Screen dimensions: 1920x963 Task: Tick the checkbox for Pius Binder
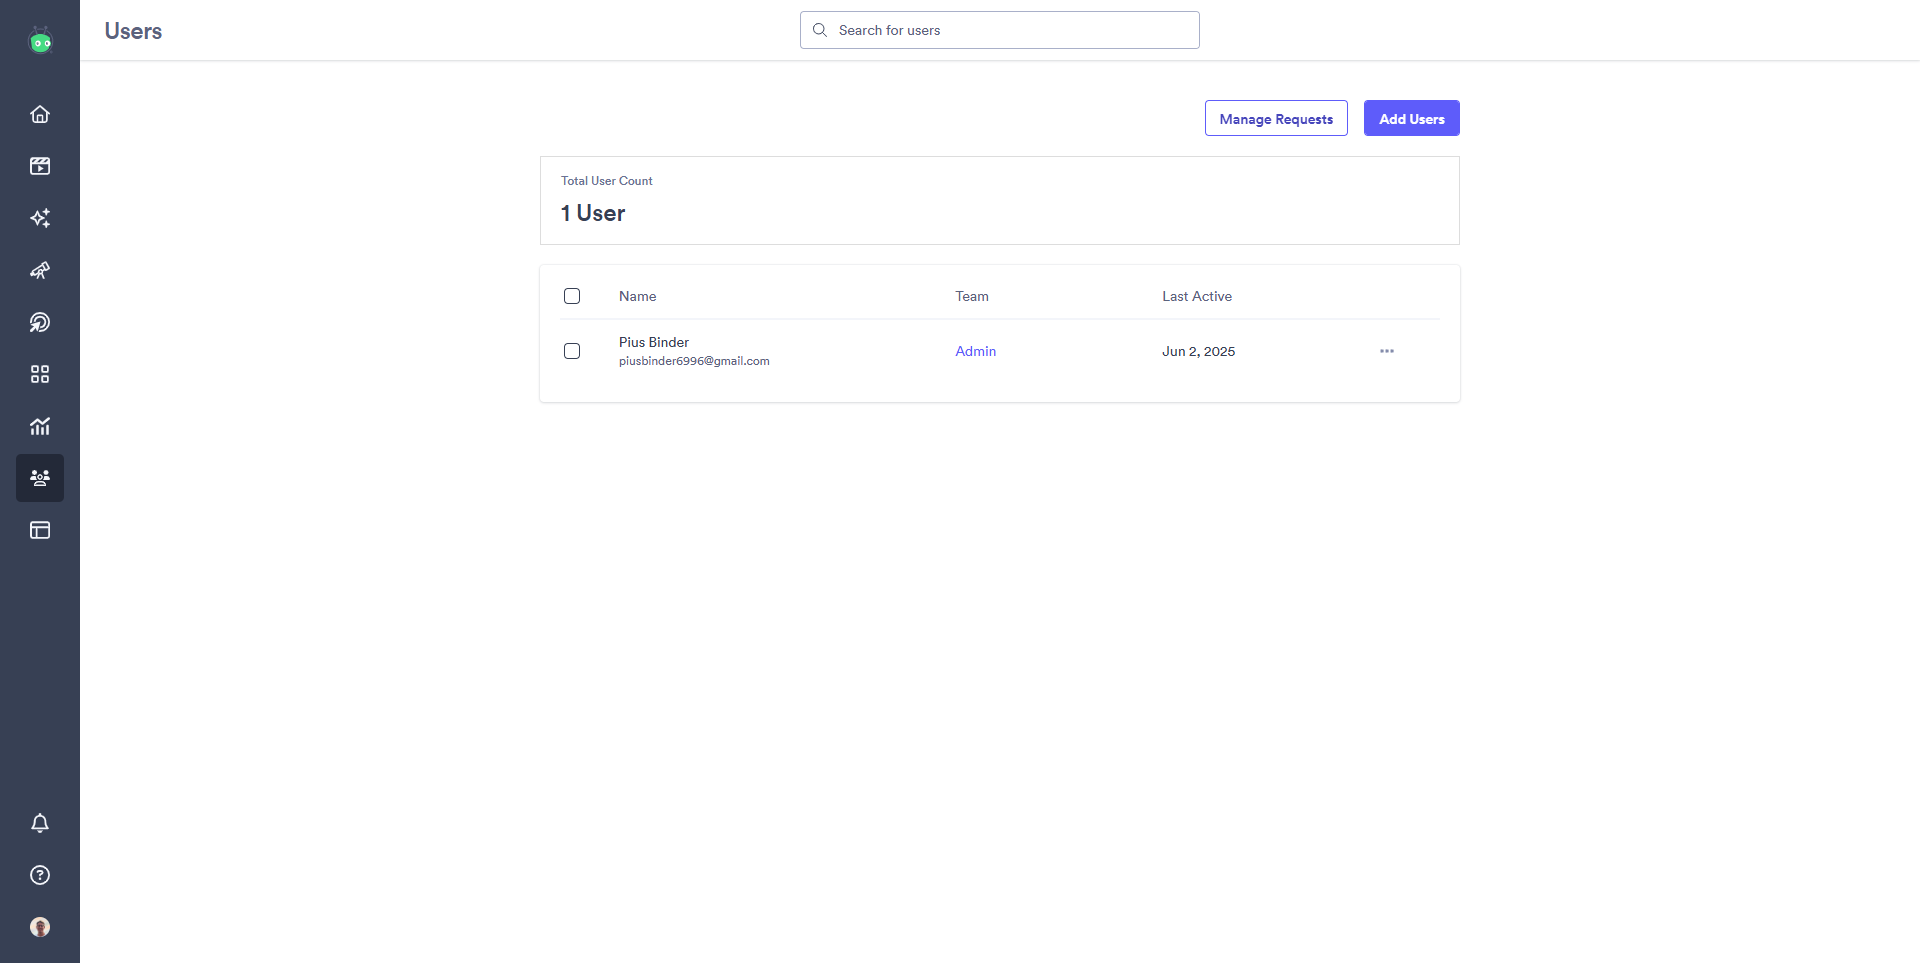coord(572,351)
